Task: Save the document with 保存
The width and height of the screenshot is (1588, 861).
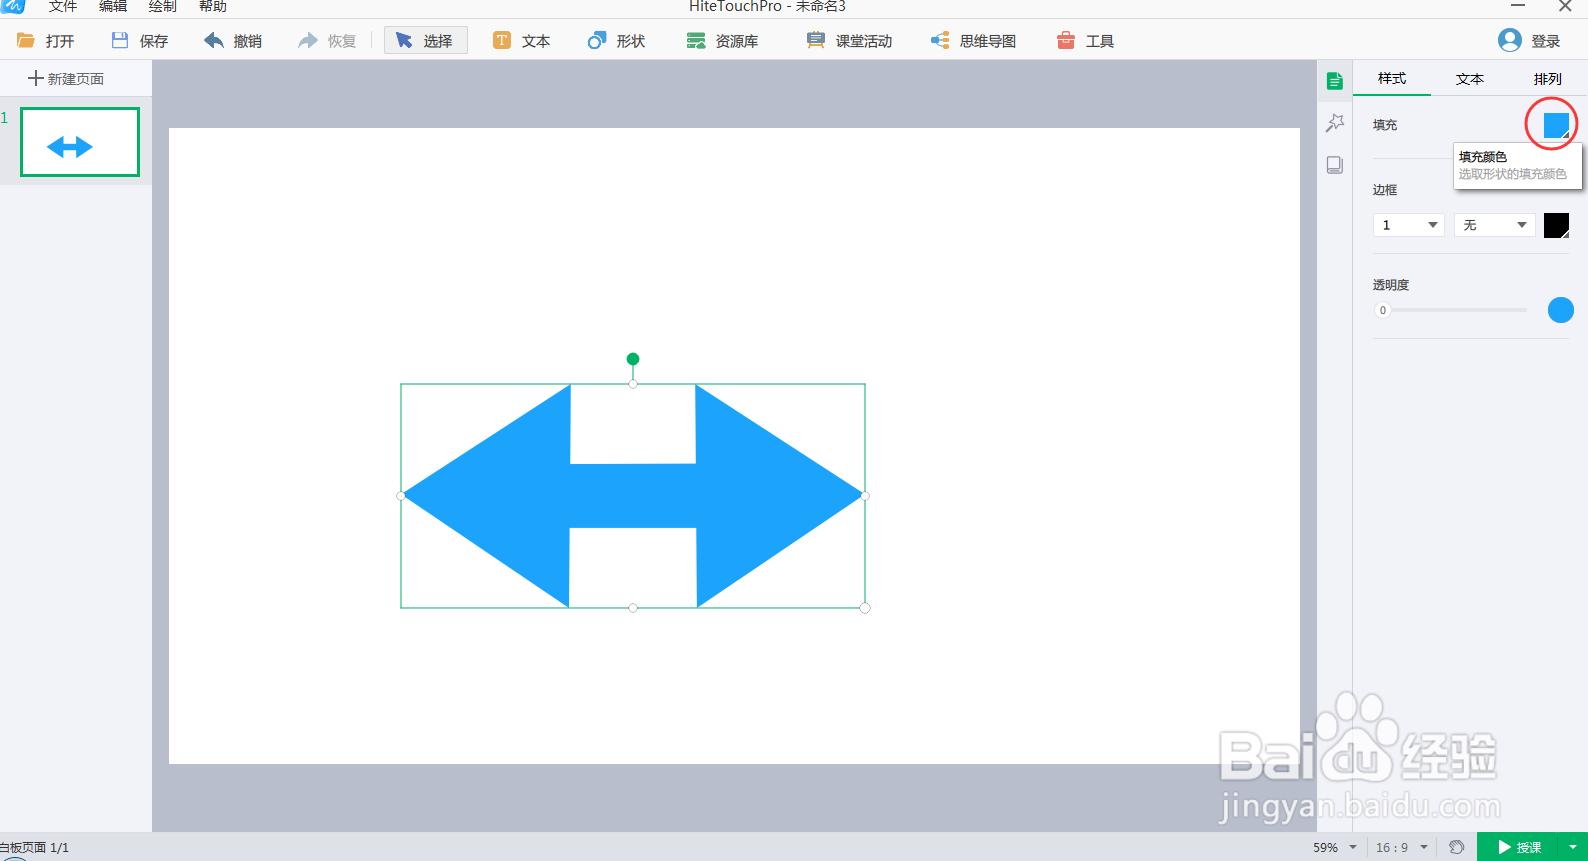Action: [140, 40]
